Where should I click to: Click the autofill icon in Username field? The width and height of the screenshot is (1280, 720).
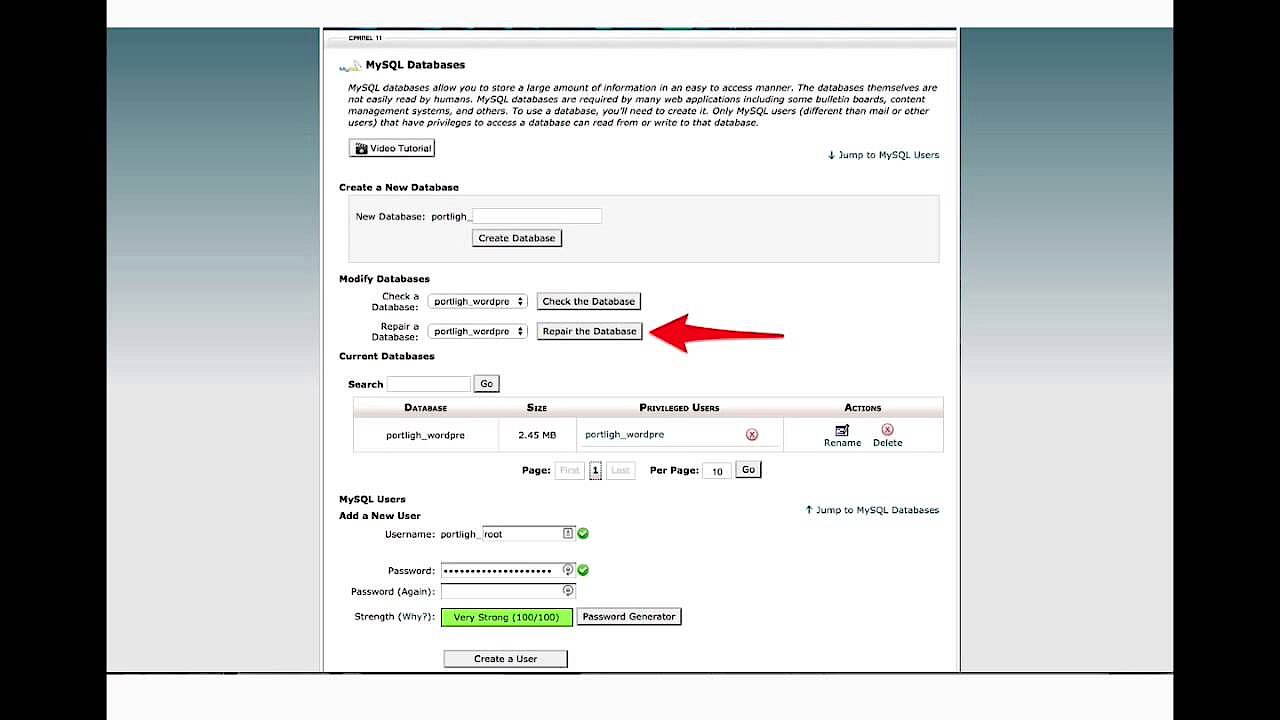[x=568, y=534]
